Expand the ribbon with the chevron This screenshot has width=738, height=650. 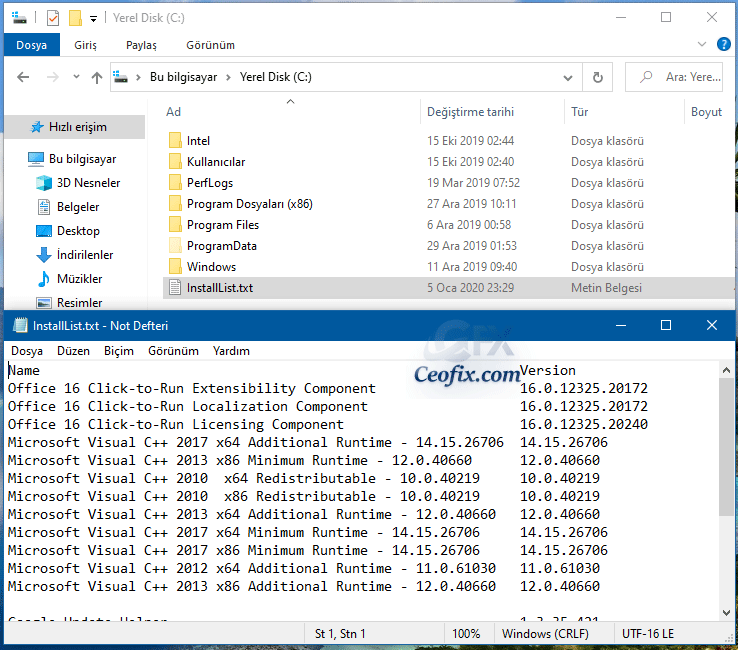[702, 44]
